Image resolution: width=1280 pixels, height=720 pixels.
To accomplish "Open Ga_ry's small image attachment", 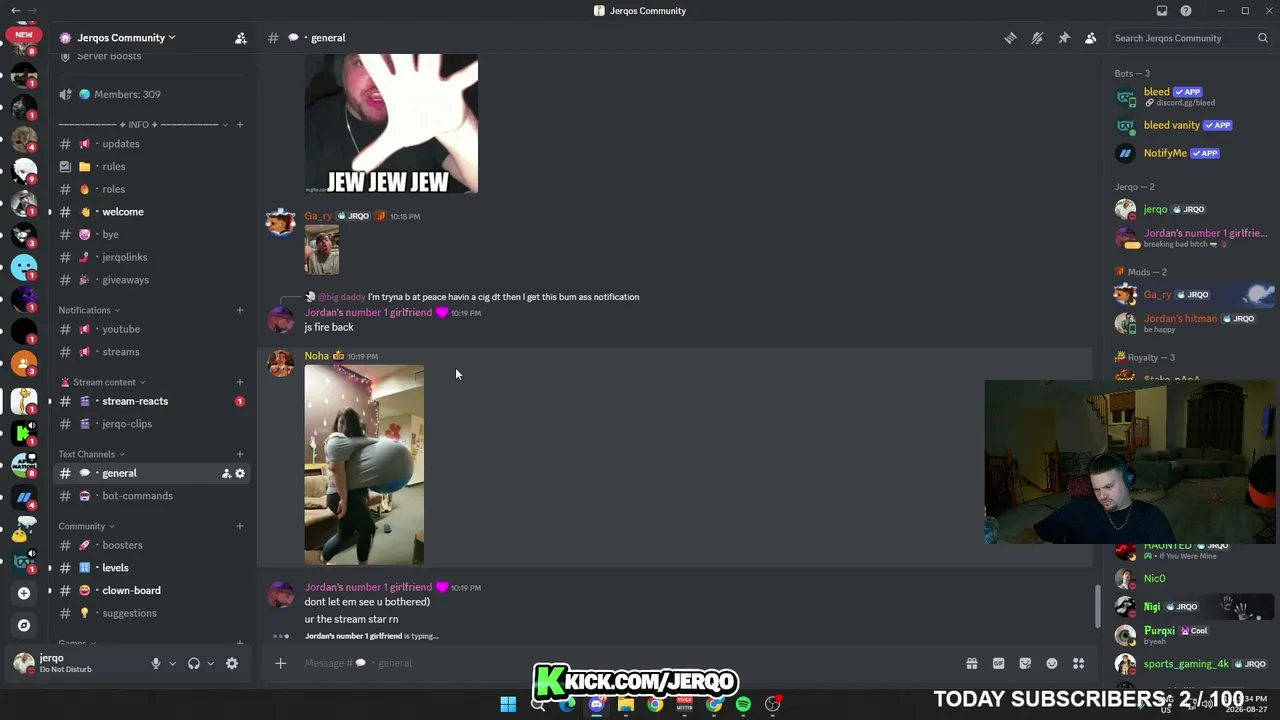I will pyautogui.click(x=322, y=250).
